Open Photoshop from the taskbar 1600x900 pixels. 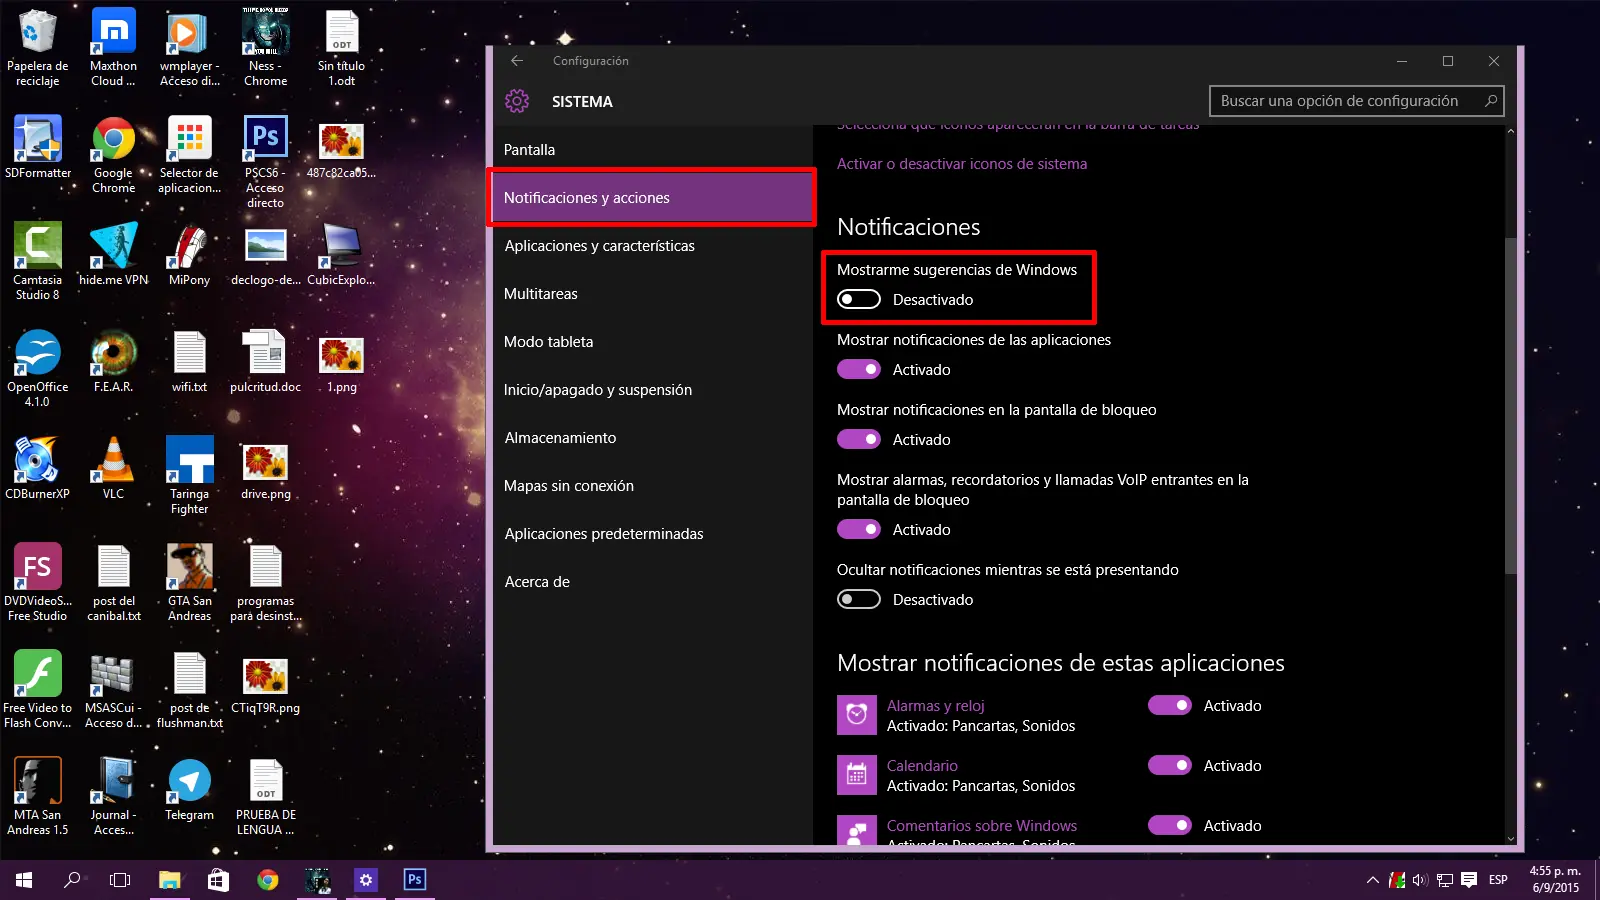coord(414,880)
